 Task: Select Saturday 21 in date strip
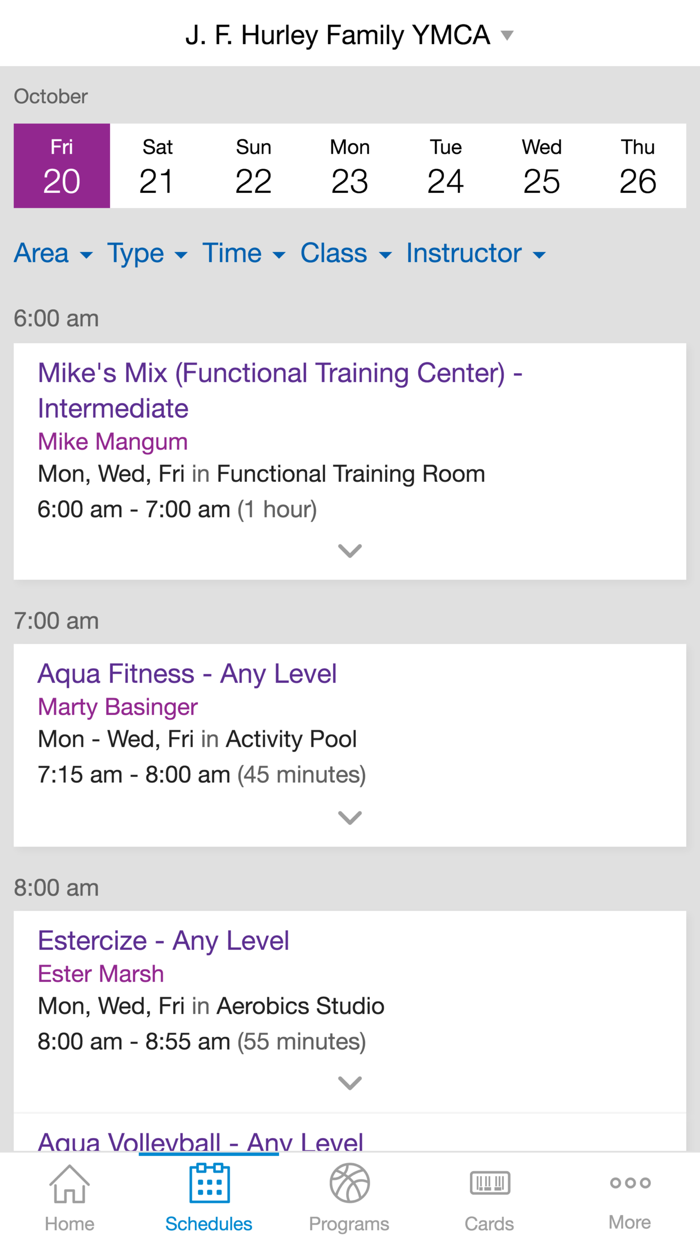pyautogui.click(x=157, y=166)
